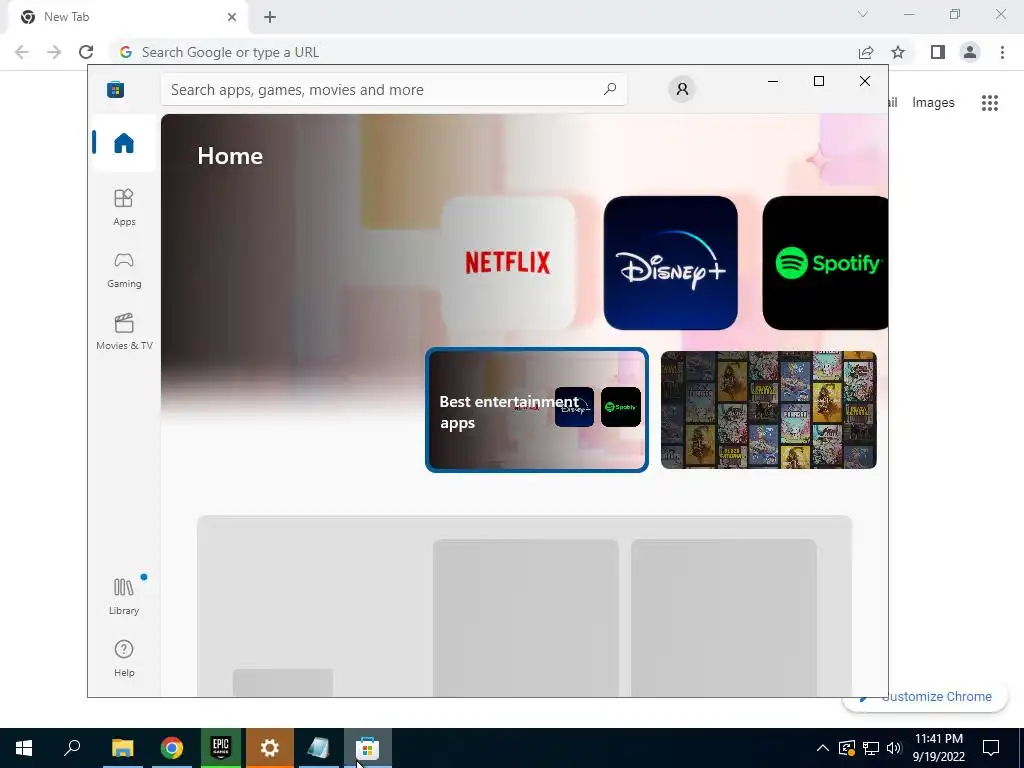Bookmark this tab with the star icon
This screenshot has width=1024, height=768.
(x=898, y=52)
